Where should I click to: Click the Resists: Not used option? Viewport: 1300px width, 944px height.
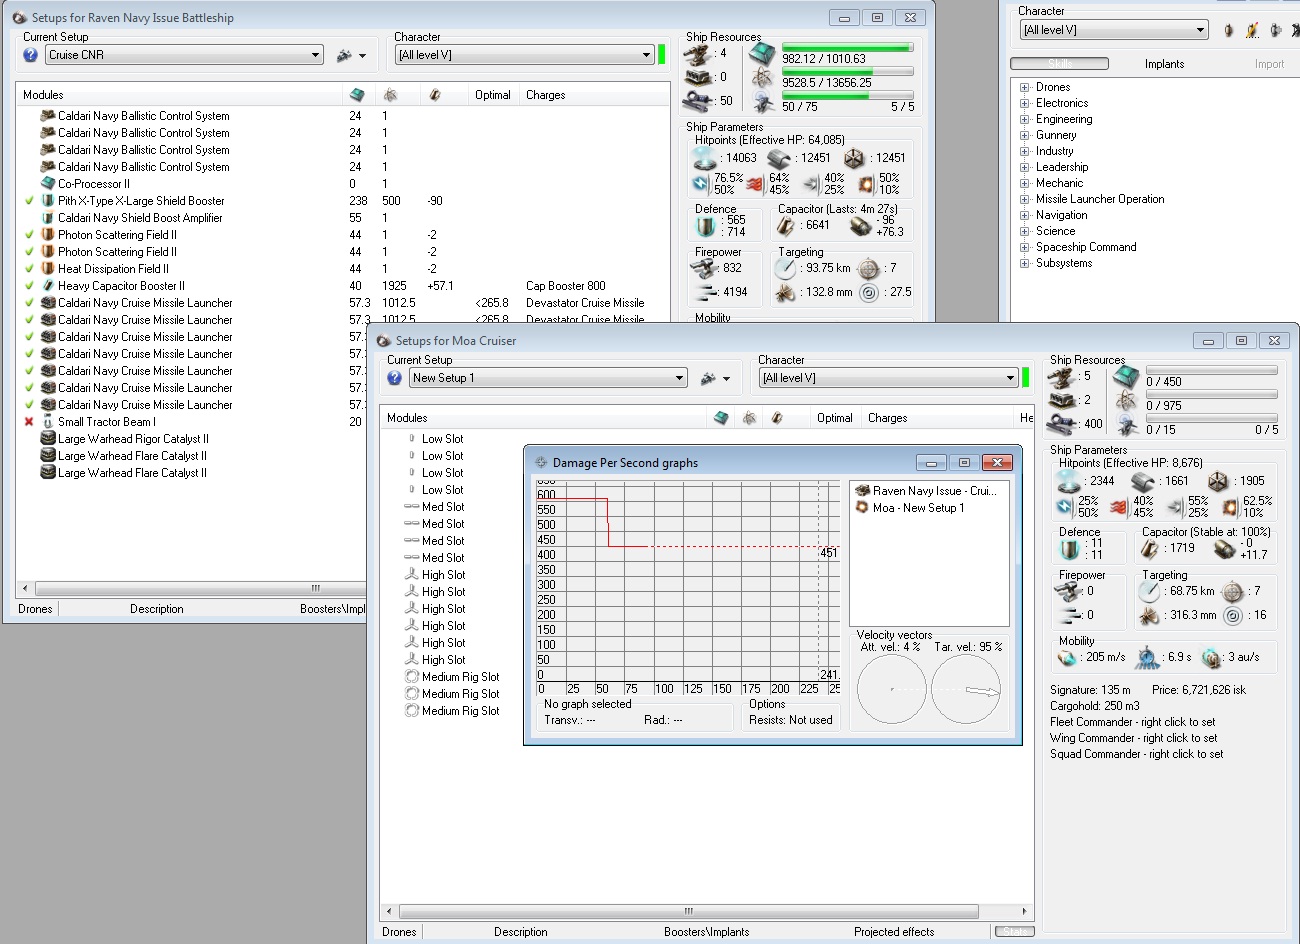coord(790,720)
